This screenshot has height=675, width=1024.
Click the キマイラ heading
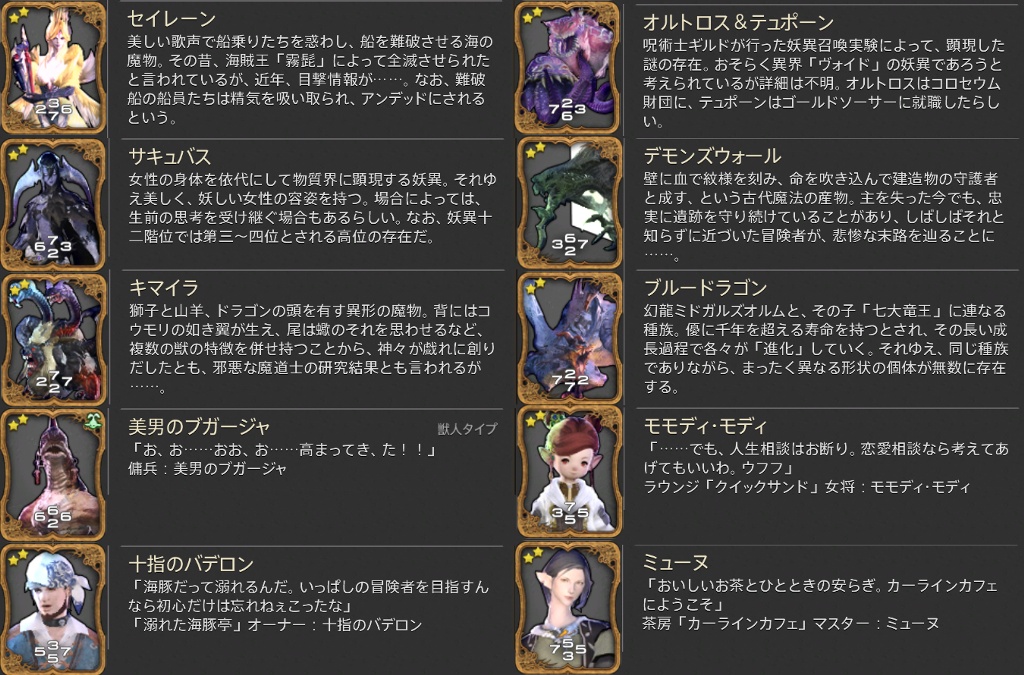163,288
